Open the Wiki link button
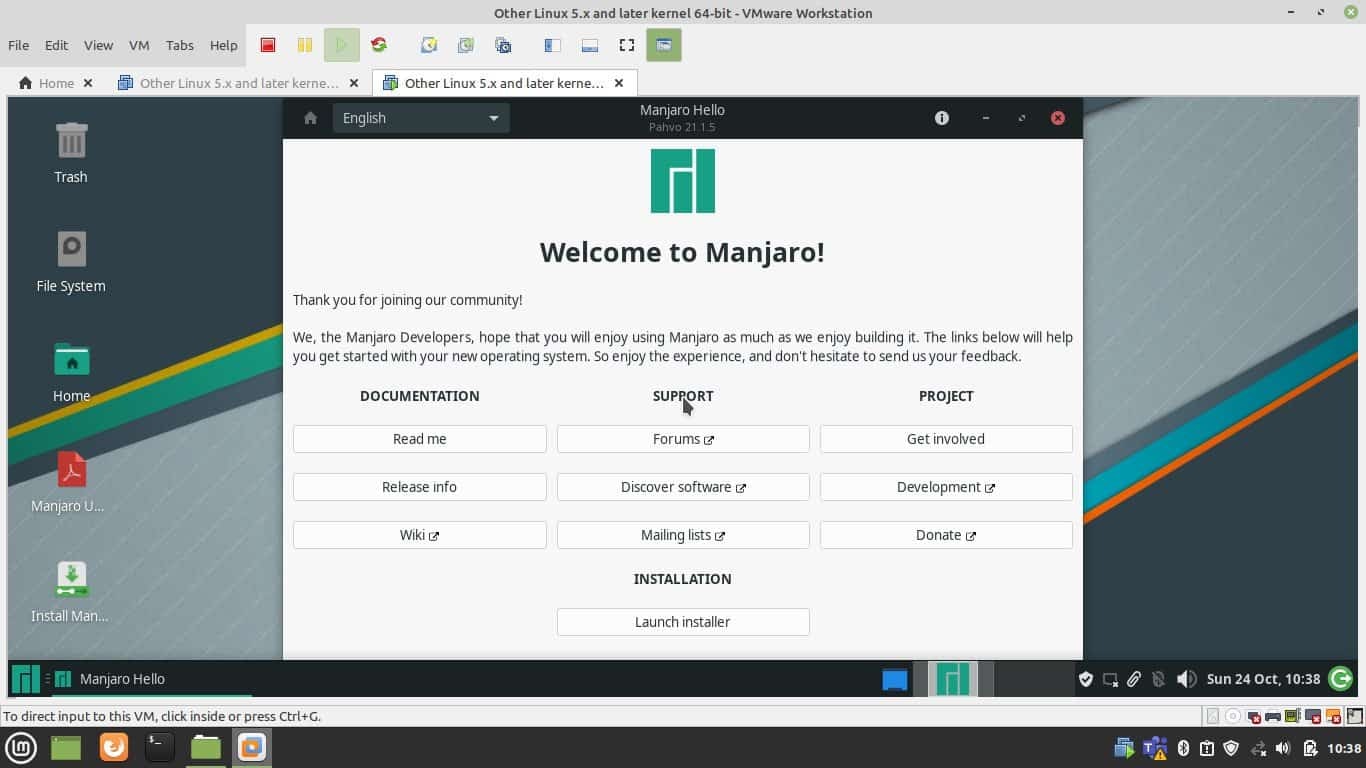 click(x=420, y=535)
